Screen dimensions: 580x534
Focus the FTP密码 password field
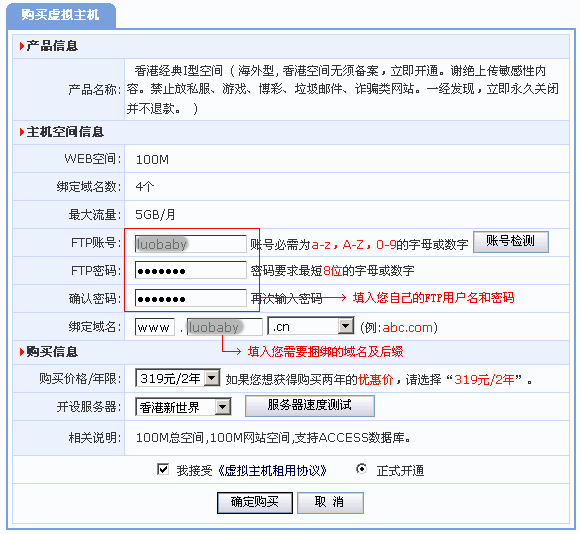pyautogui.click(x=190, y=270)
